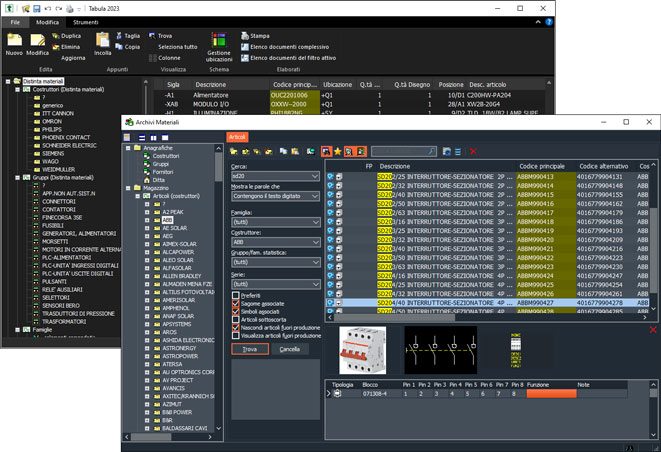Select the Costruttori tree item under Anagrafiche
This screenshot has width=661, height=452.
tap(166, 156)
